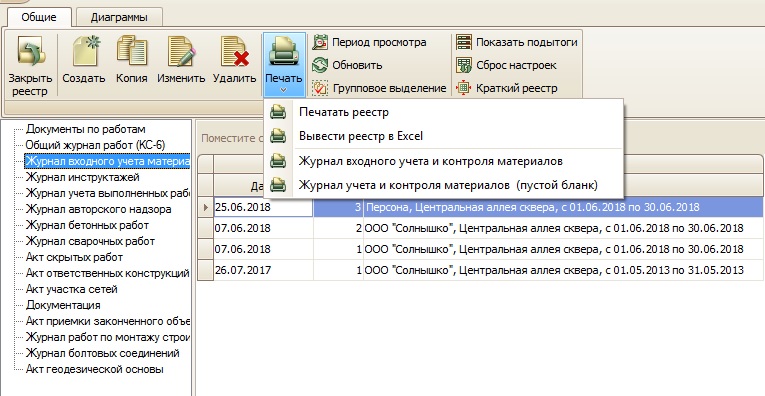Select Документы по работам in tree
This screenshot has width=765, height=396.
click(85, 129)
